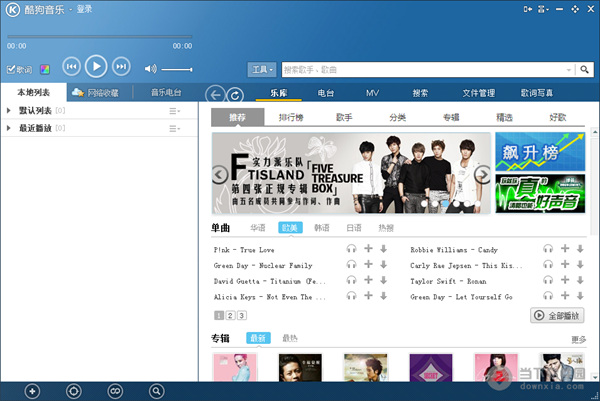Select the 排行榜 sub-tab

pos(291,117)
